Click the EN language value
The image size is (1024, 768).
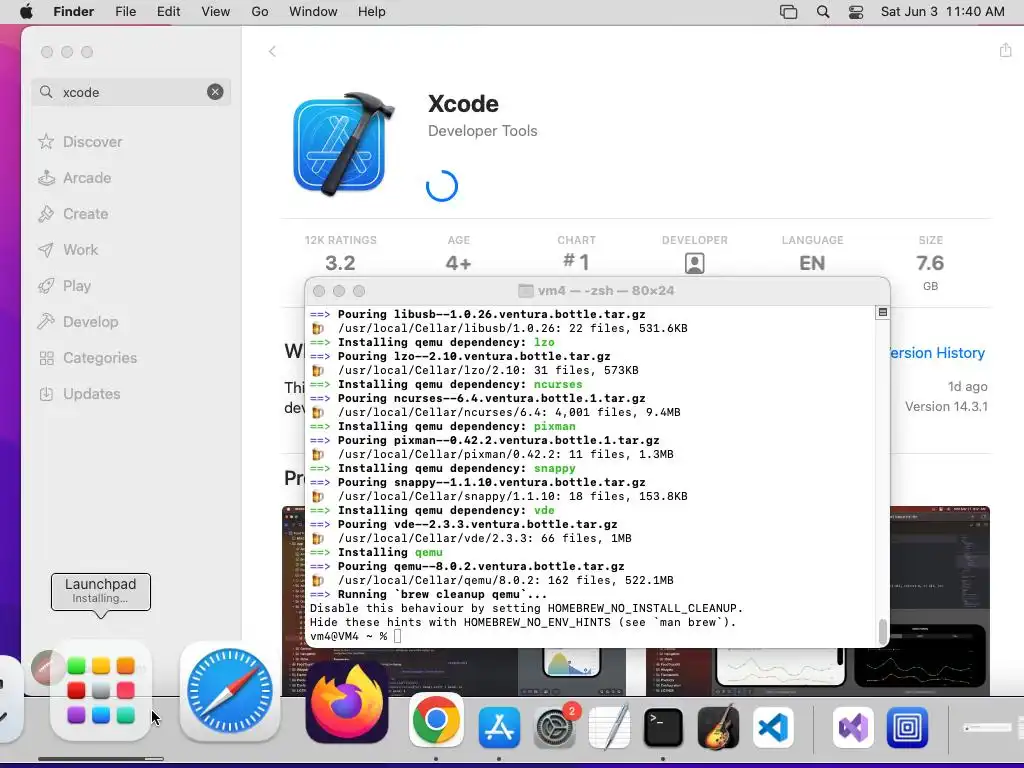tap(812, 263)
